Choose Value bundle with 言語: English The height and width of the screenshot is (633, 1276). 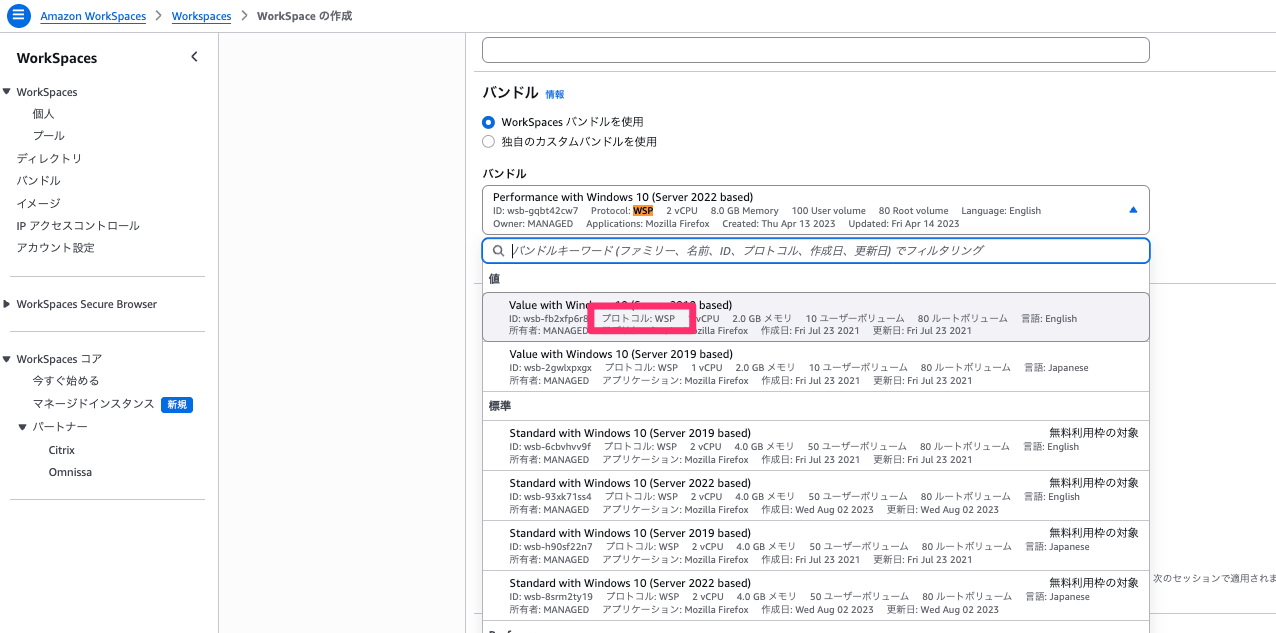tap(816, 317)
